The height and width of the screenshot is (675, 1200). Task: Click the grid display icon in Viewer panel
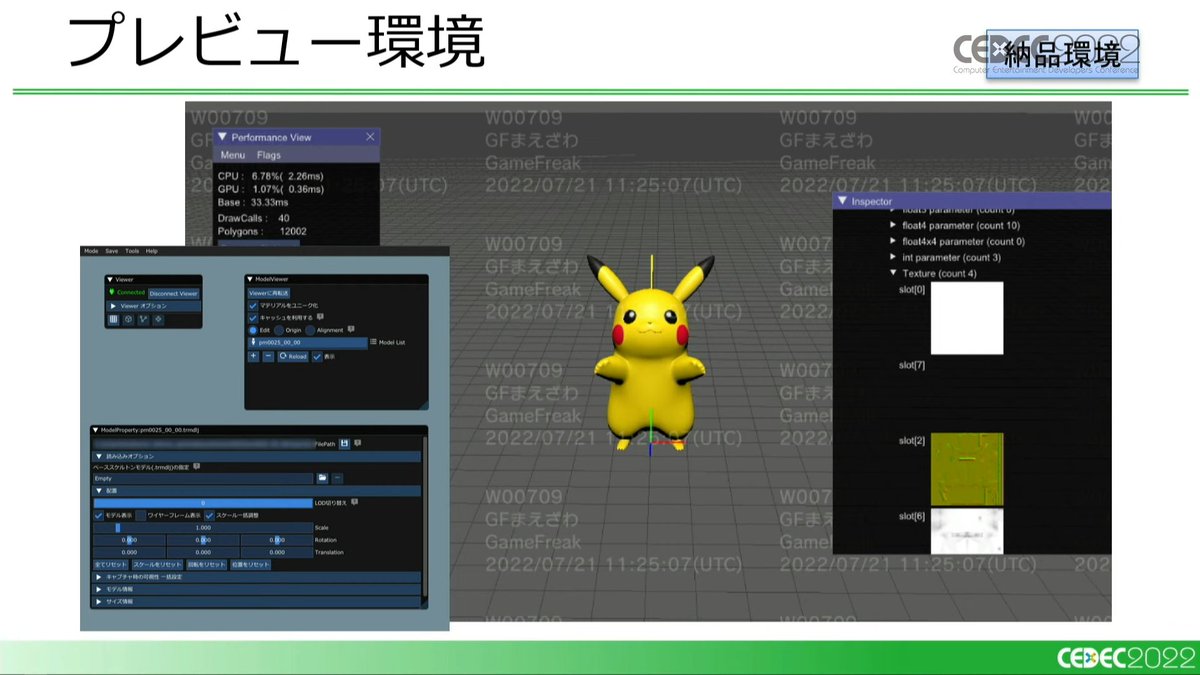click(113, 319)
